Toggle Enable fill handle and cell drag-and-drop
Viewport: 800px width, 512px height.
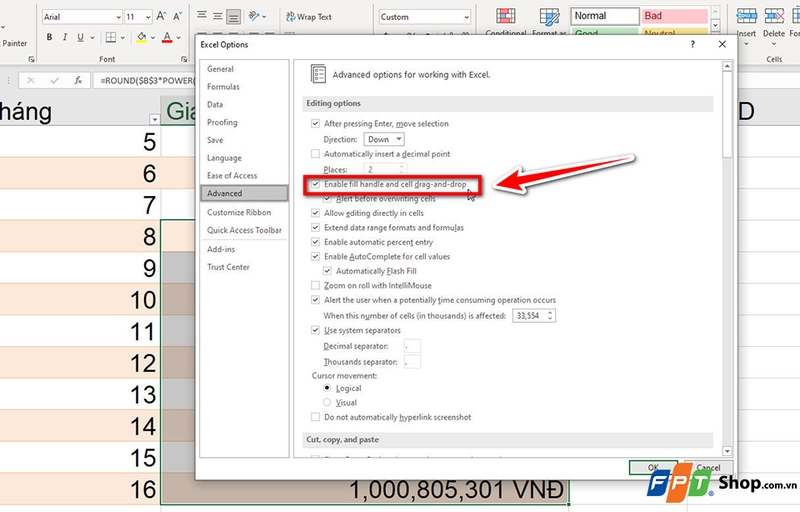[x=315, y=184]
